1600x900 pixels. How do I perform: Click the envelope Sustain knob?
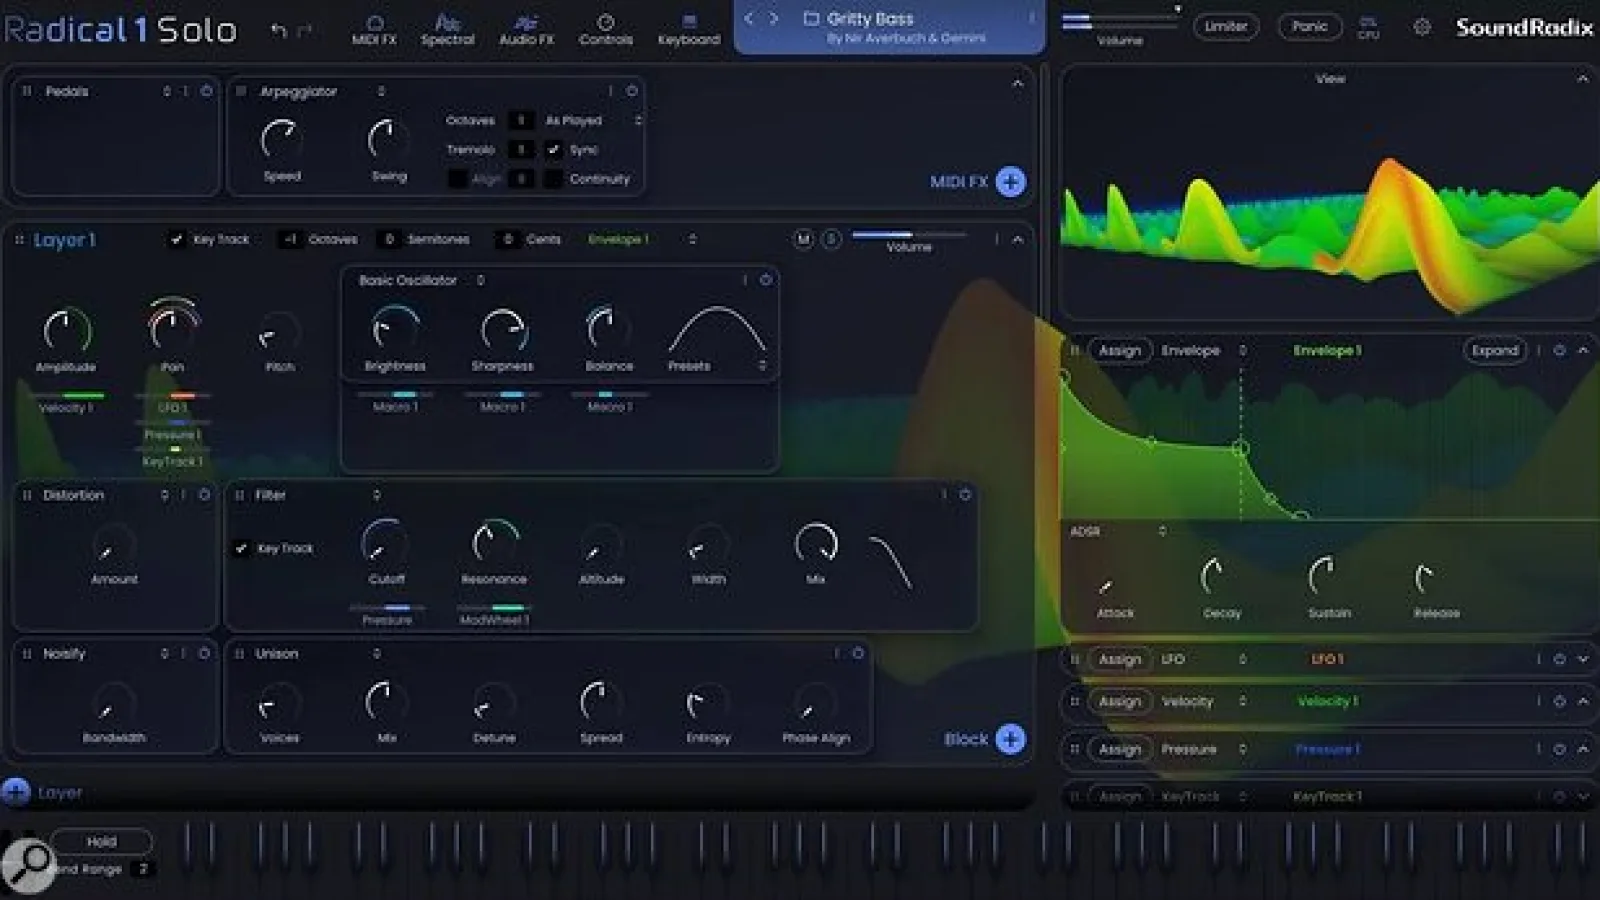click(x=1328, y=577)
